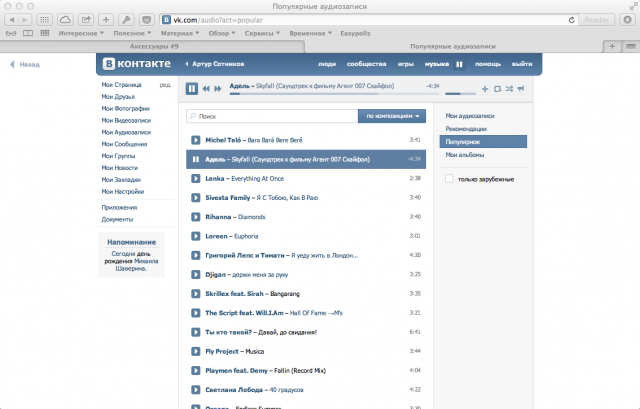Switch to Аксессуары #9 tab
Screen dimensions: 640x409
154,47
